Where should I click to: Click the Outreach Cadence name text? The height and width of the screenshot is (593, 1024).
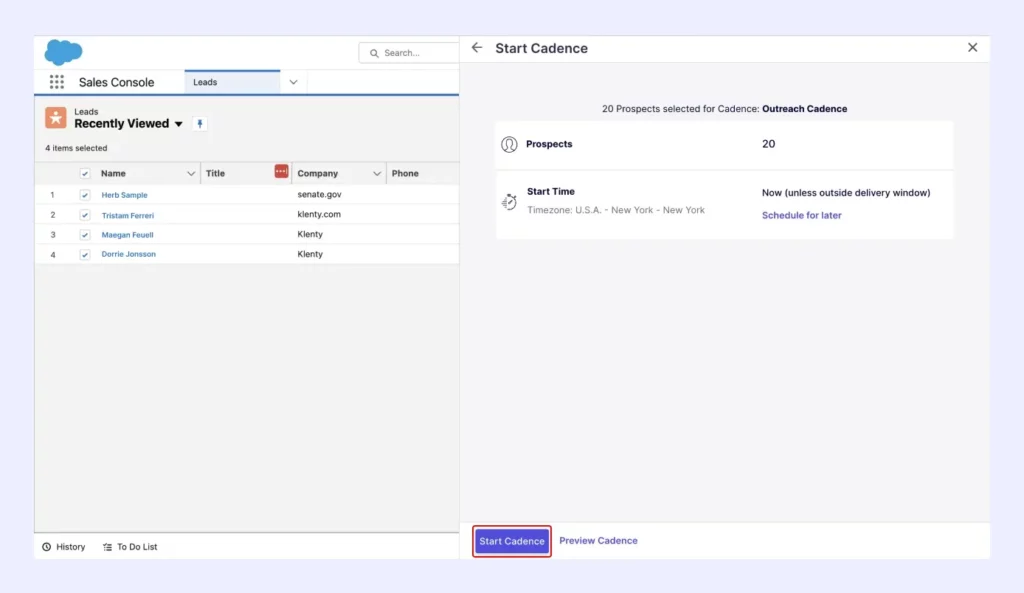(x=805, y=109)
